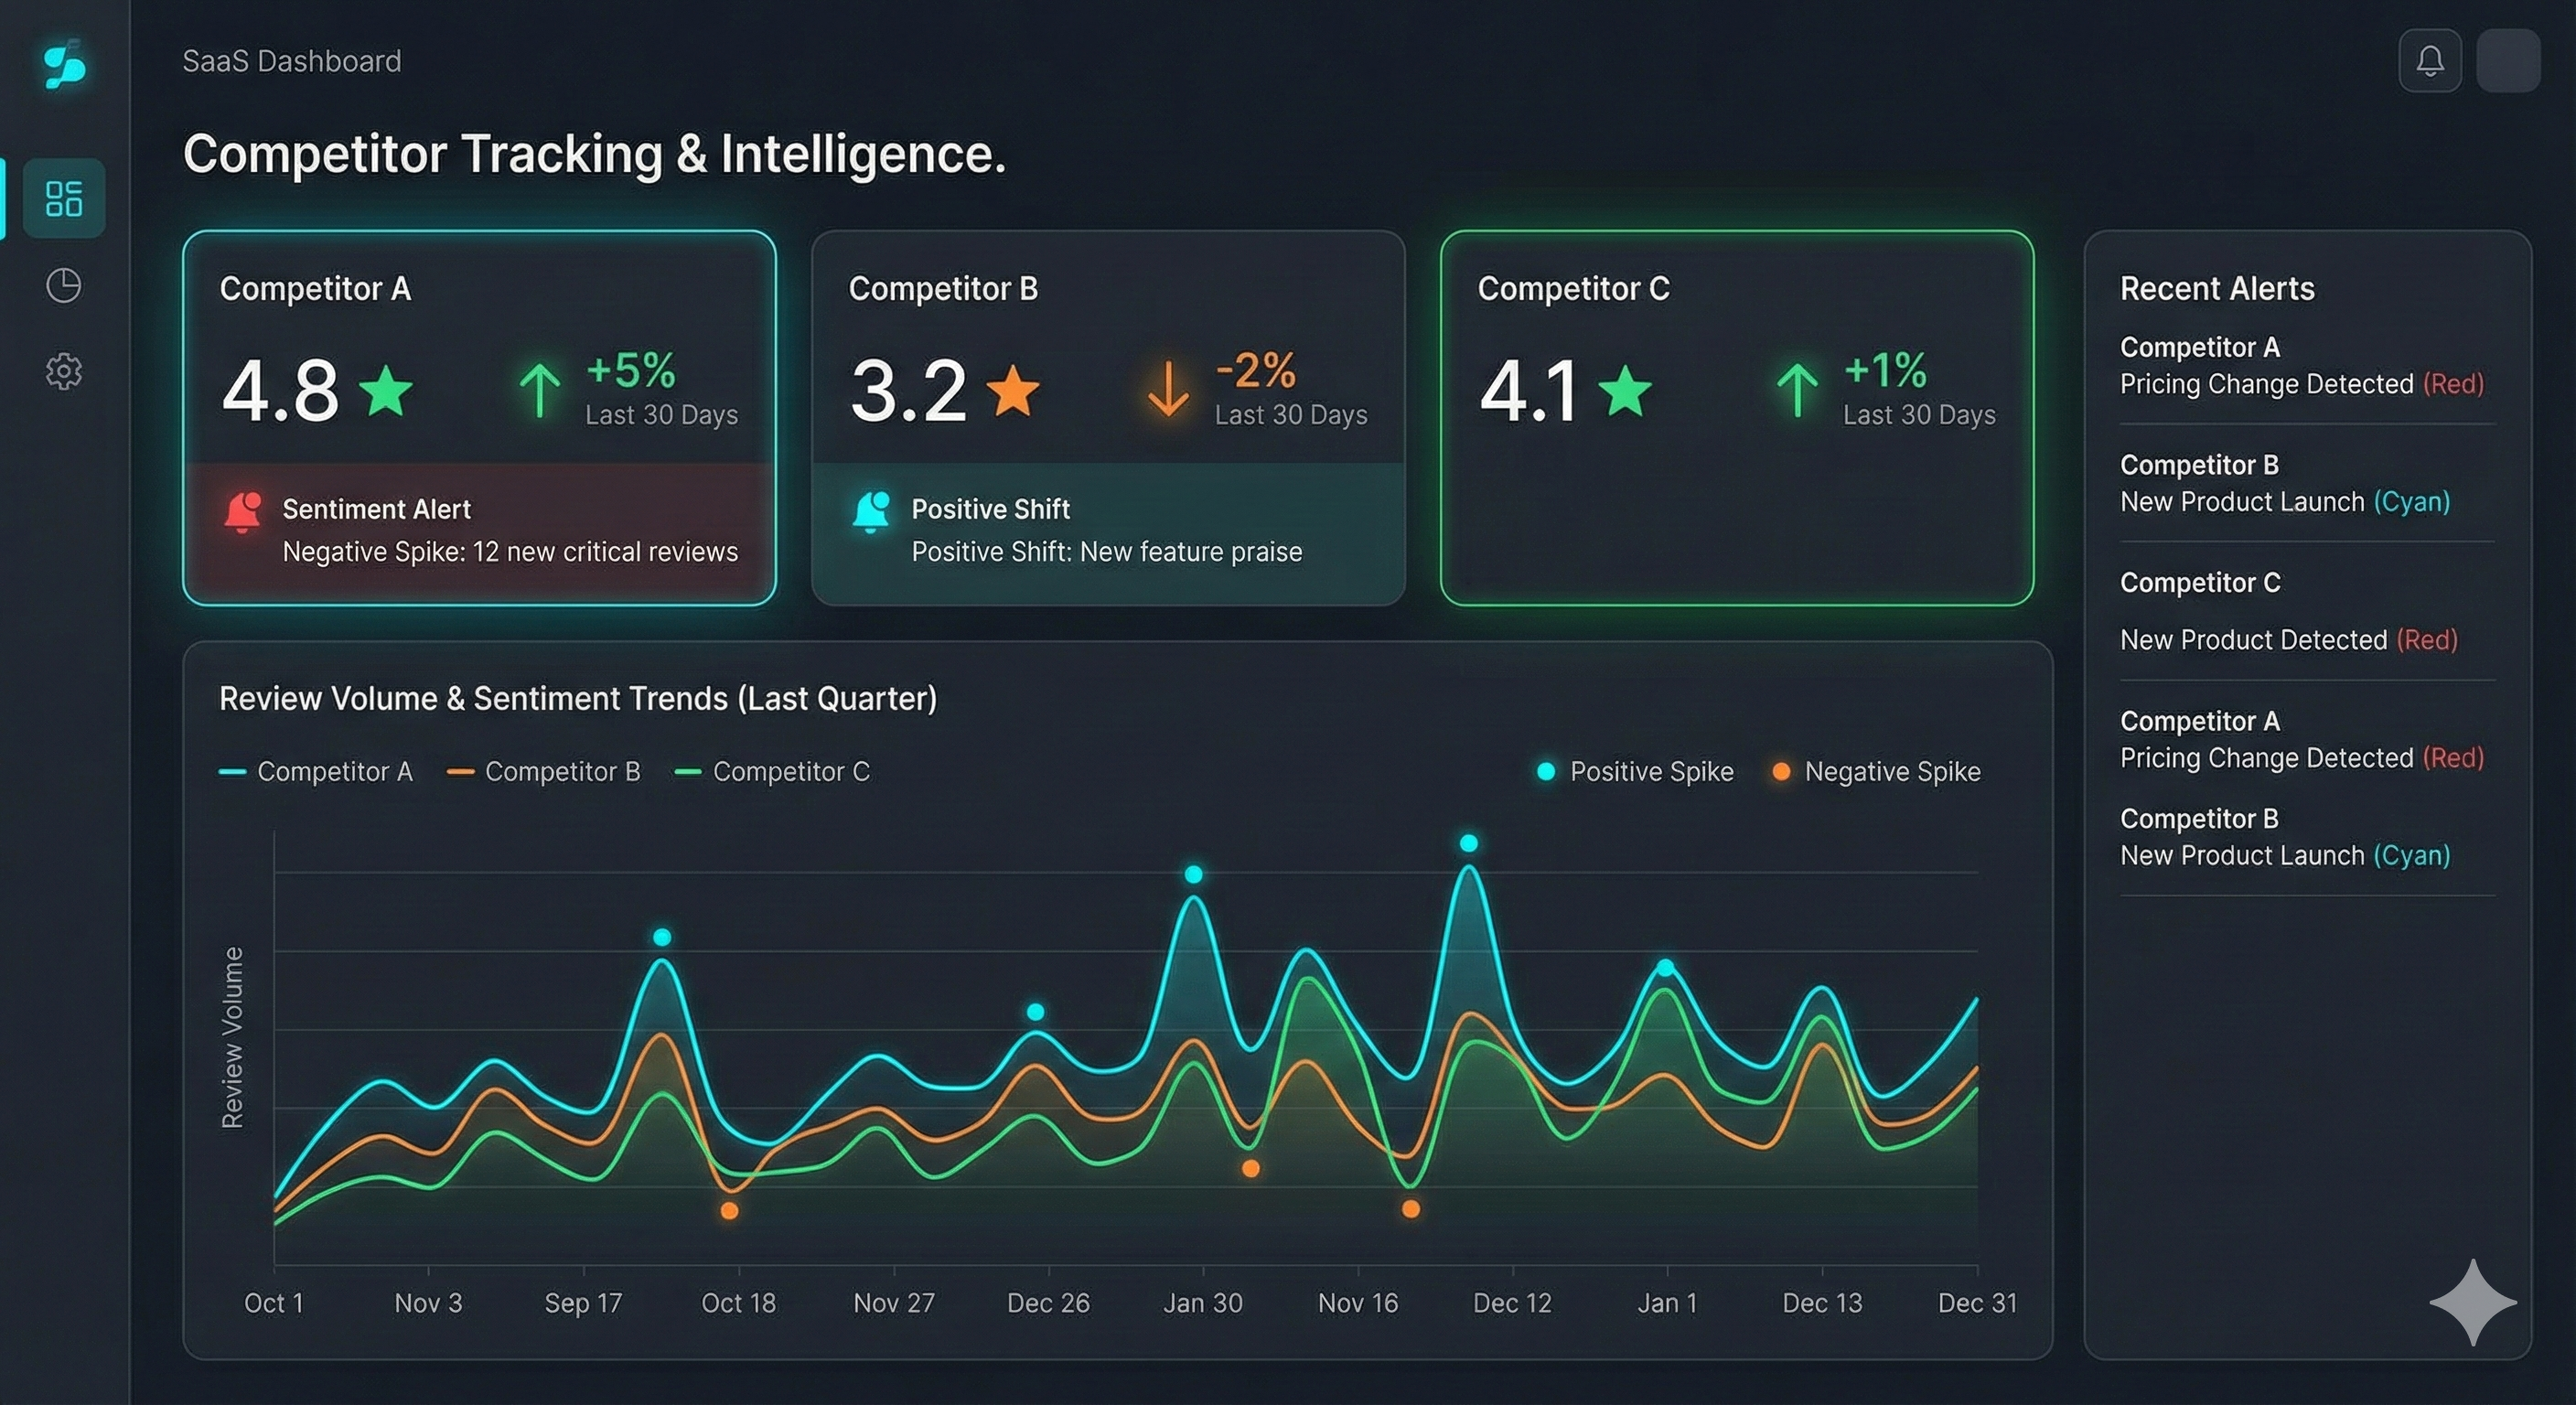This screenshot has height=1405, width=2576.
Task: Click the green star beside the 4.1 rating
Action: (1624, 391)
